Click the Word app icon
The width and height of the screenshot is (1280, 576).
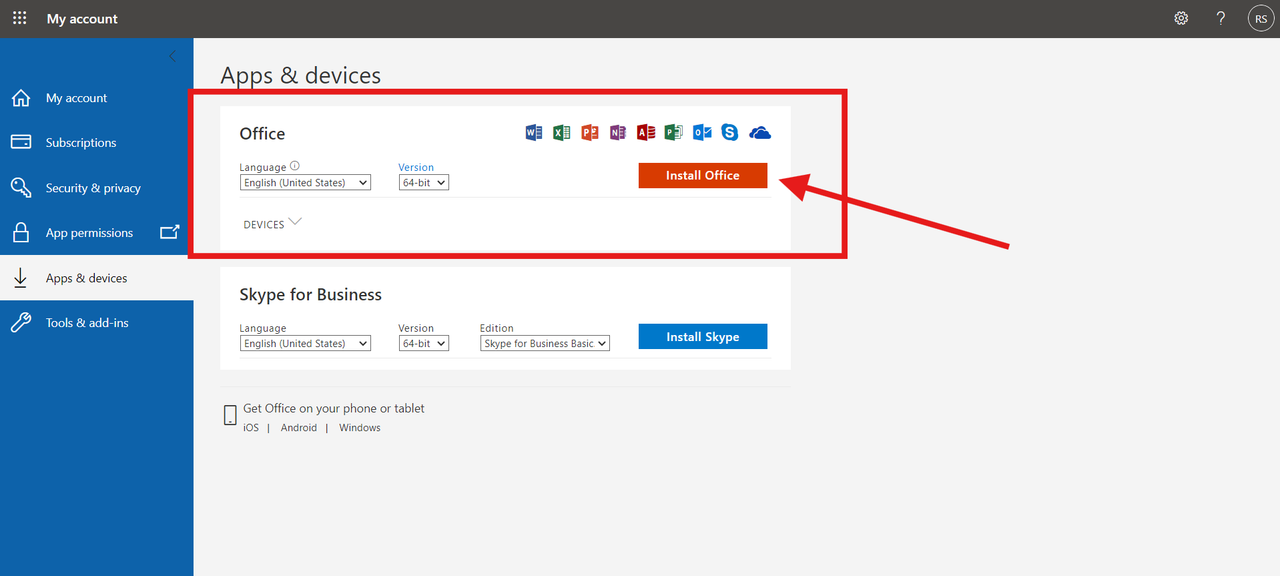click(x=534, y=132)
